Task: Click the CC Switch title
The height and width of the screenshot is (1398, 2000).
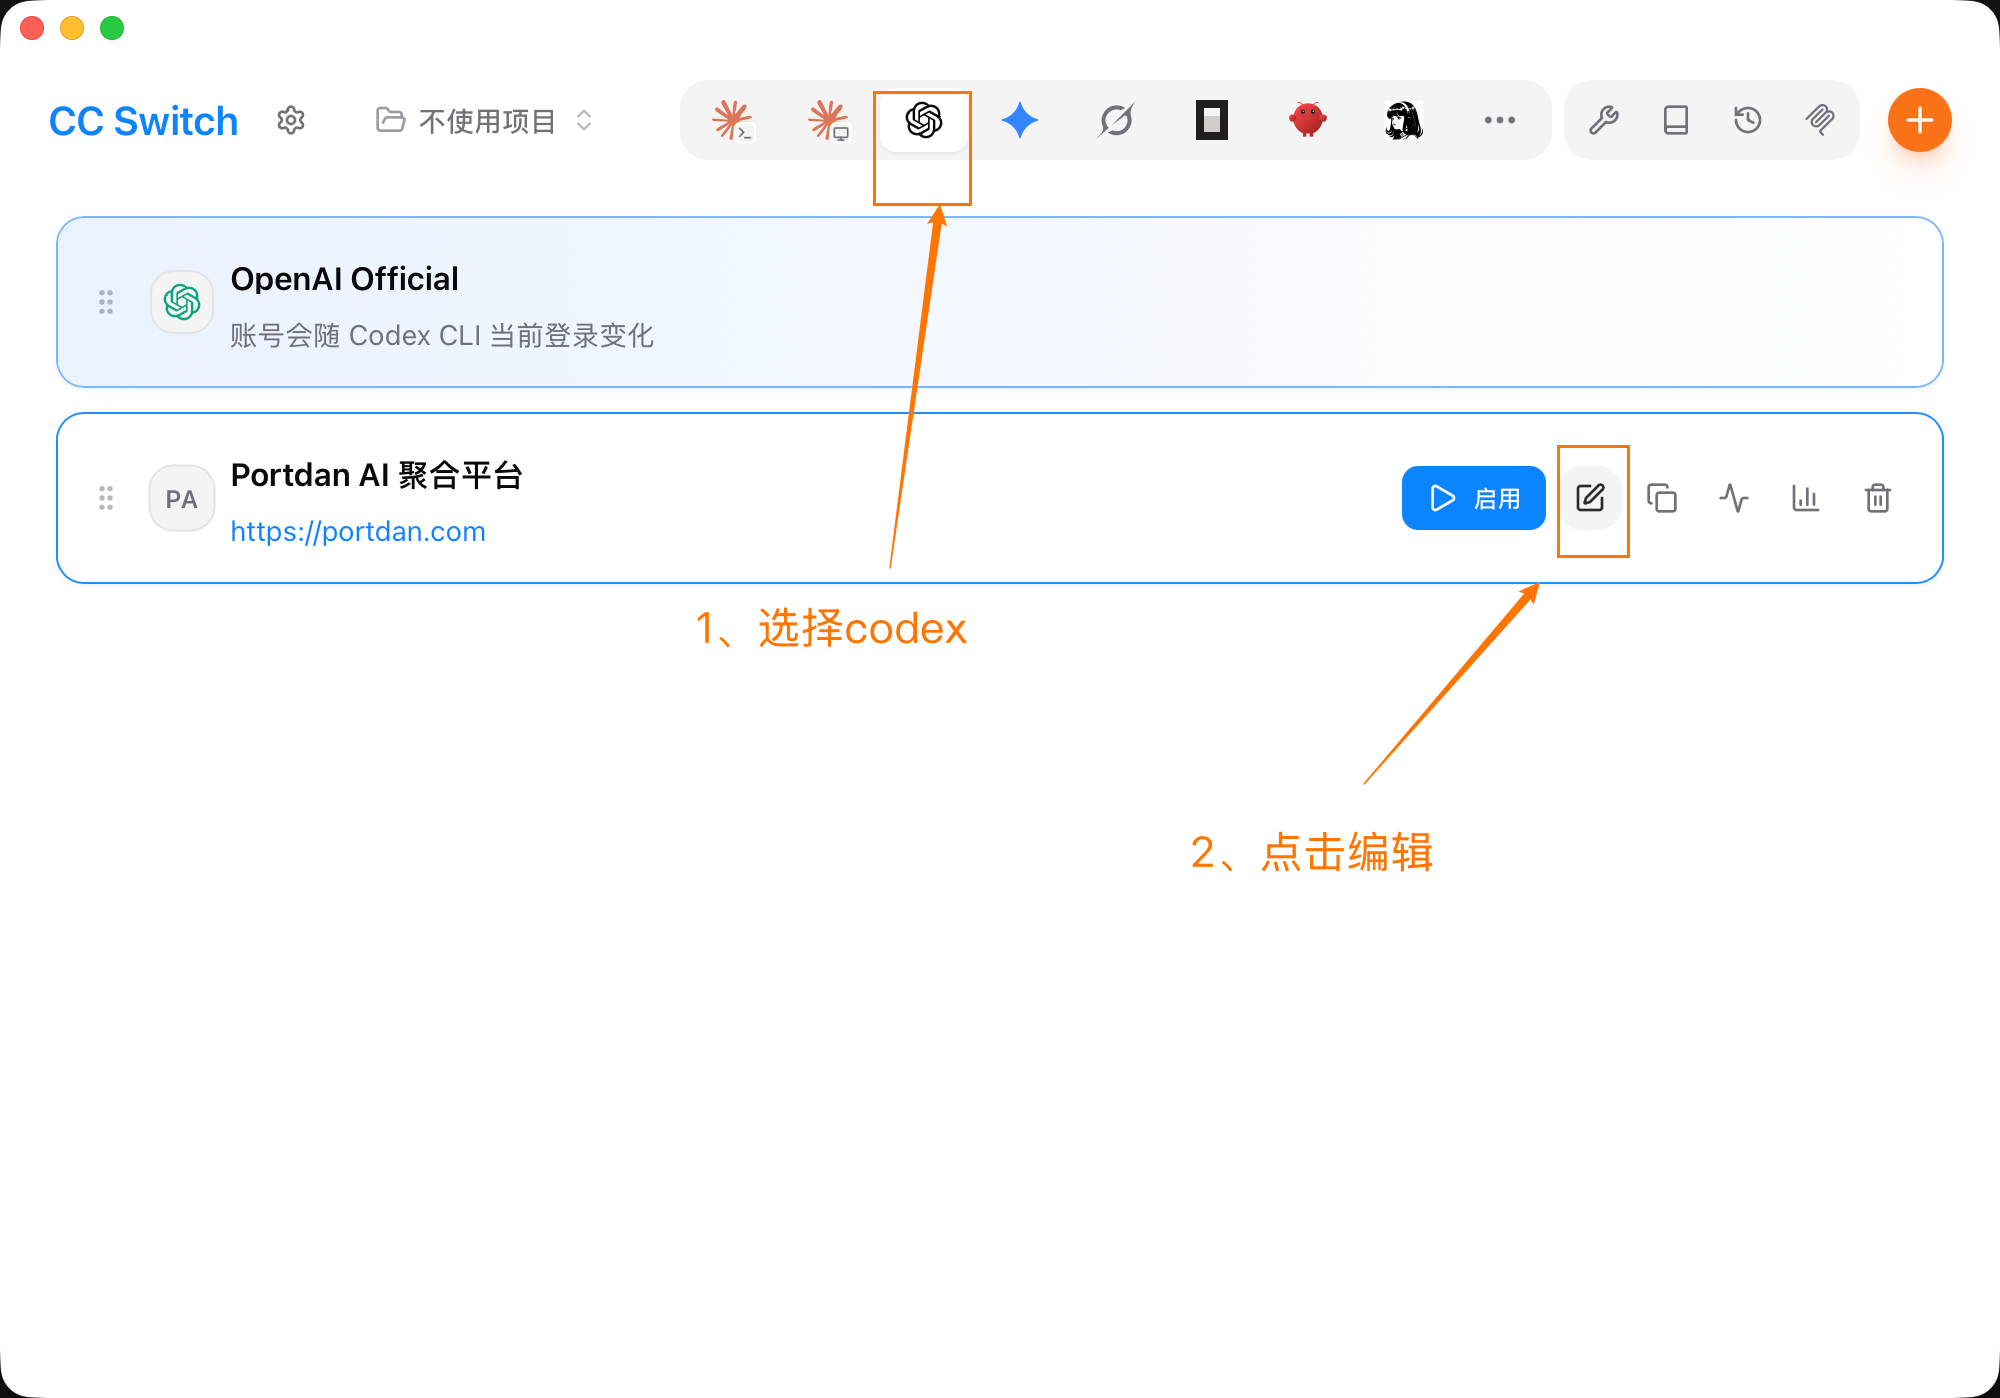Action: (144, 121)
